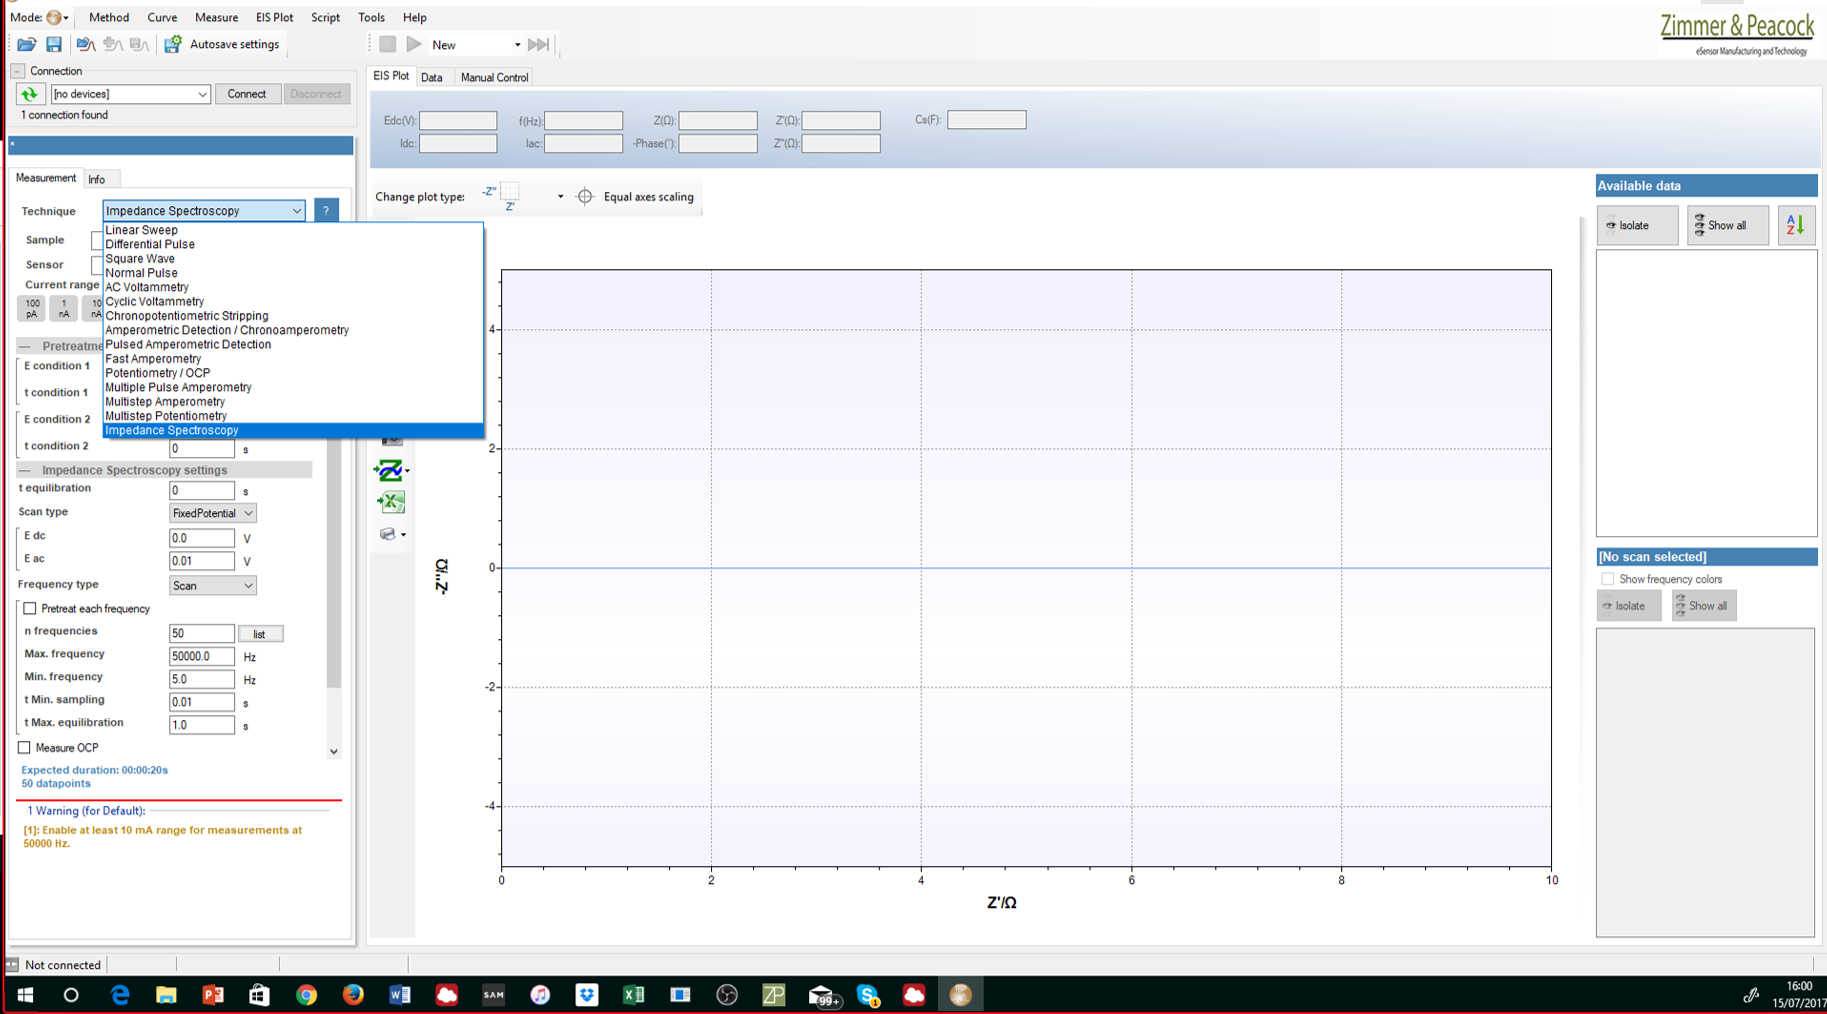Click the Min. frequency input field
Viewport: 1827px width, 1014px height.
click(x=202, y=679)
